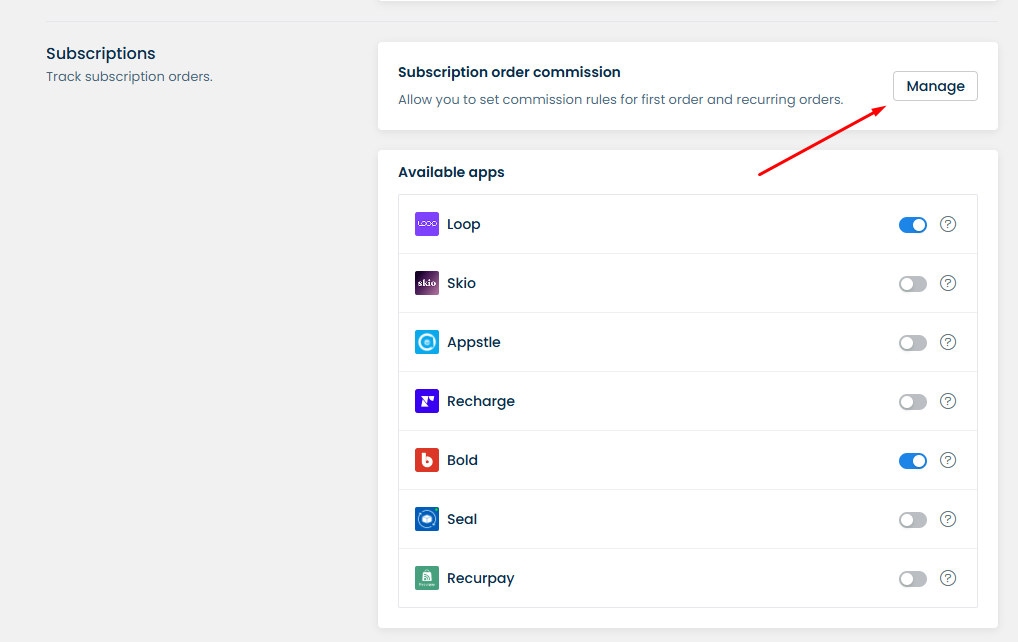This screenshot has width=1018, height=642.
Task: Click the Skio app logo icon
Action: coord(427,283)
